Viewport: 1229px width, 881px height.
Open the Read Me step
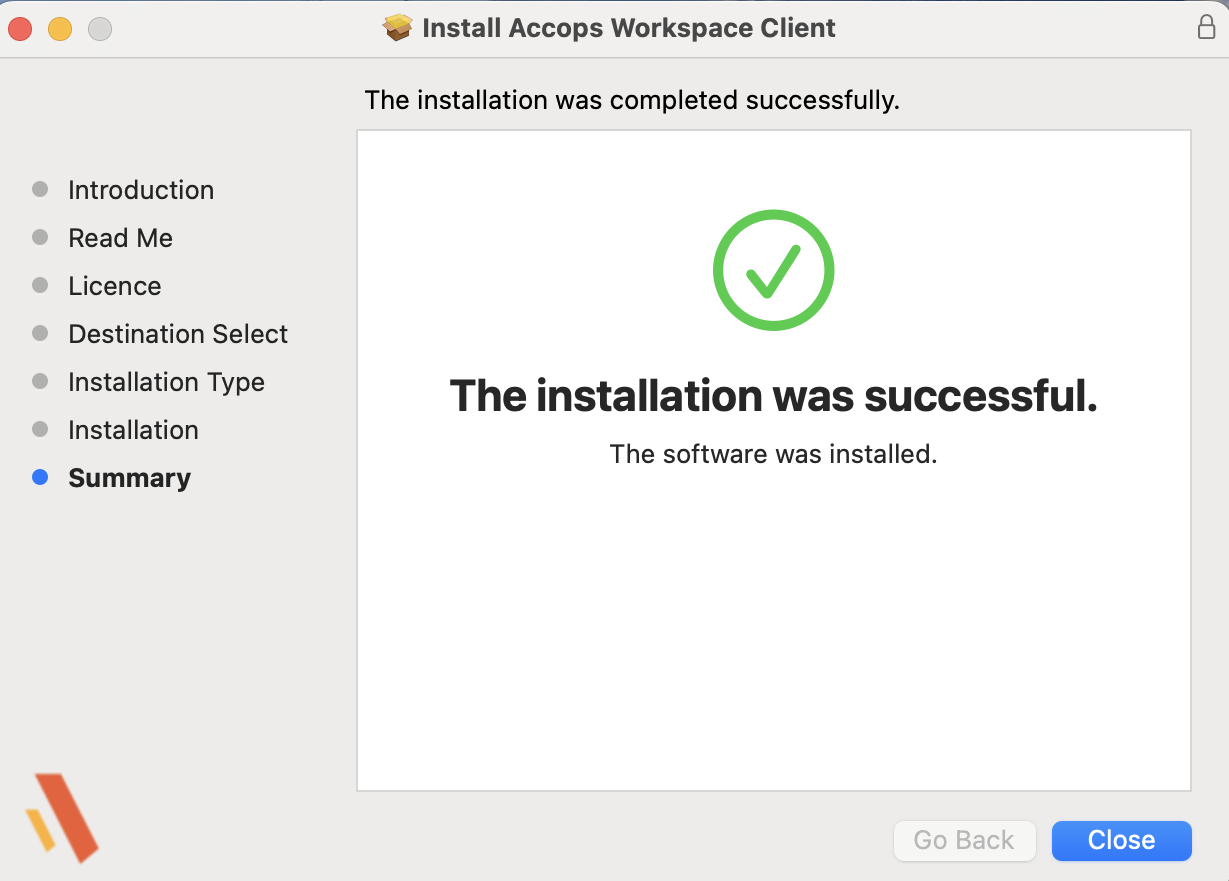pyautogui.click(x=120, y=238)
